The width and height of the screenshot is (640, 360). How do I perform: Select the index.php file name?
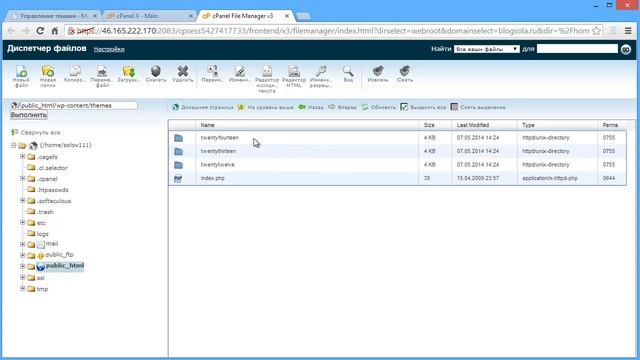point(213,178)
